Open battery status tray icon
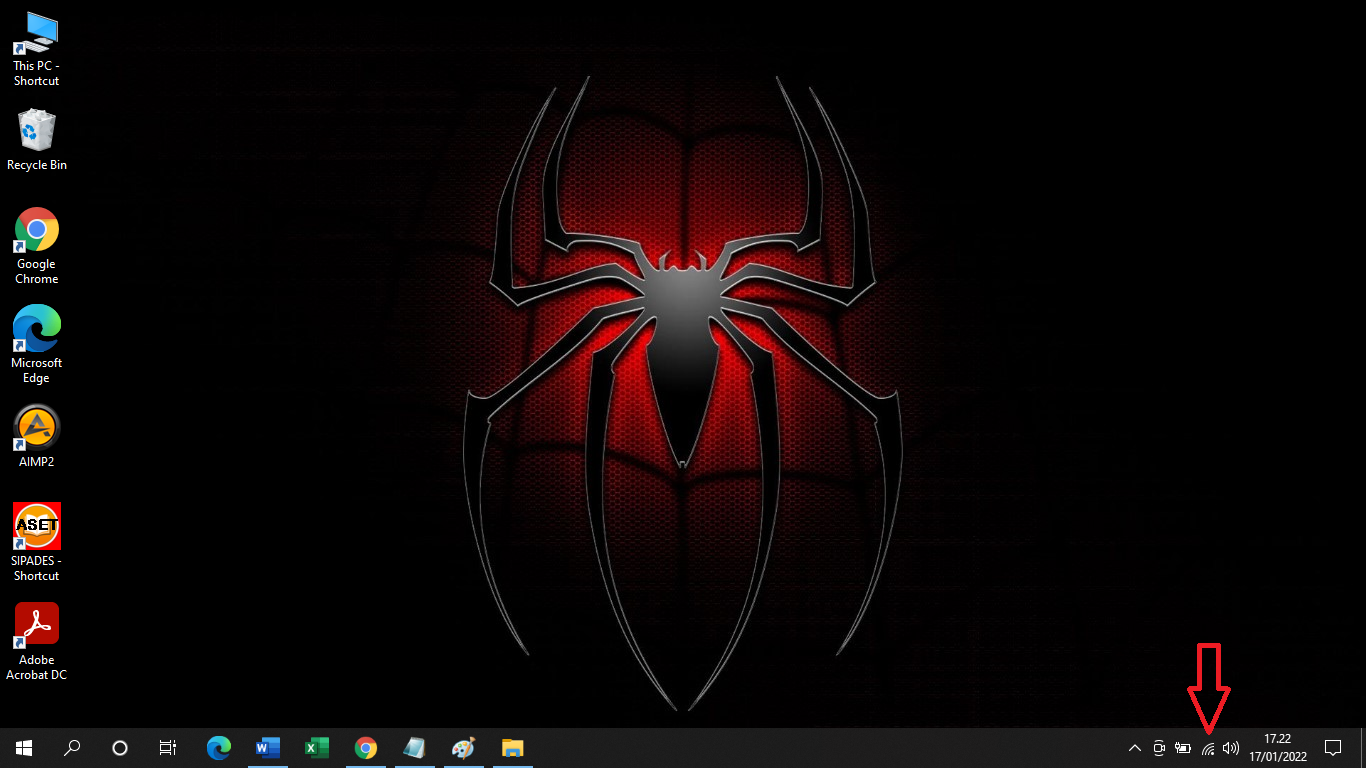Viewport: 1366px width, 768px height. [x=1183, y=748]
